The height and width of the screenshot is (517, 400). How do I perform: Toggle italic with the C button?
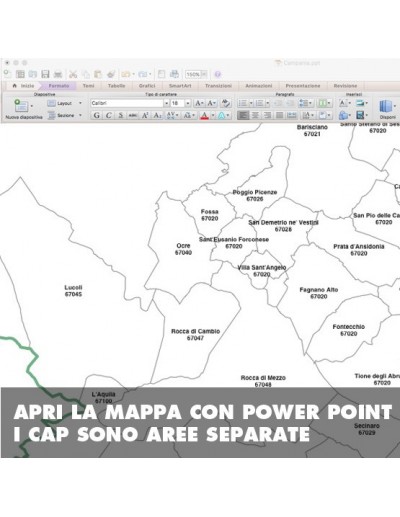click(109, 115)
